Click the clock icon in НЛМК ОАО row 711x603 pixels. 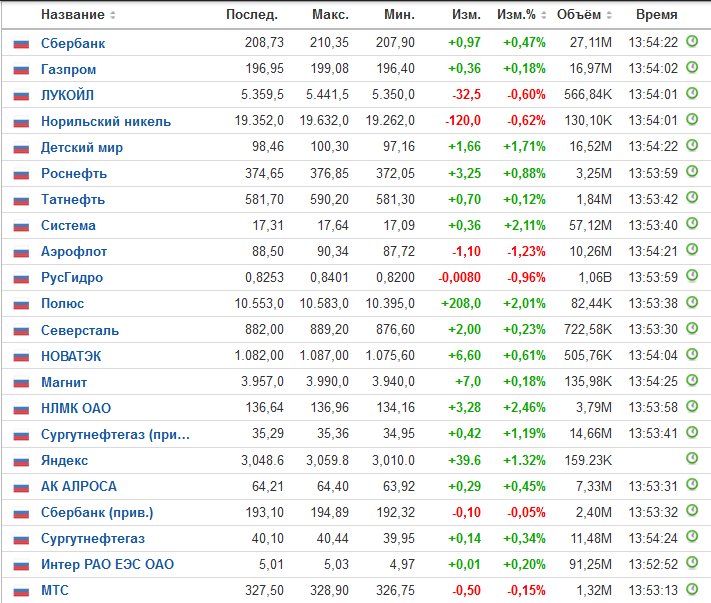(x=692, y=406)
